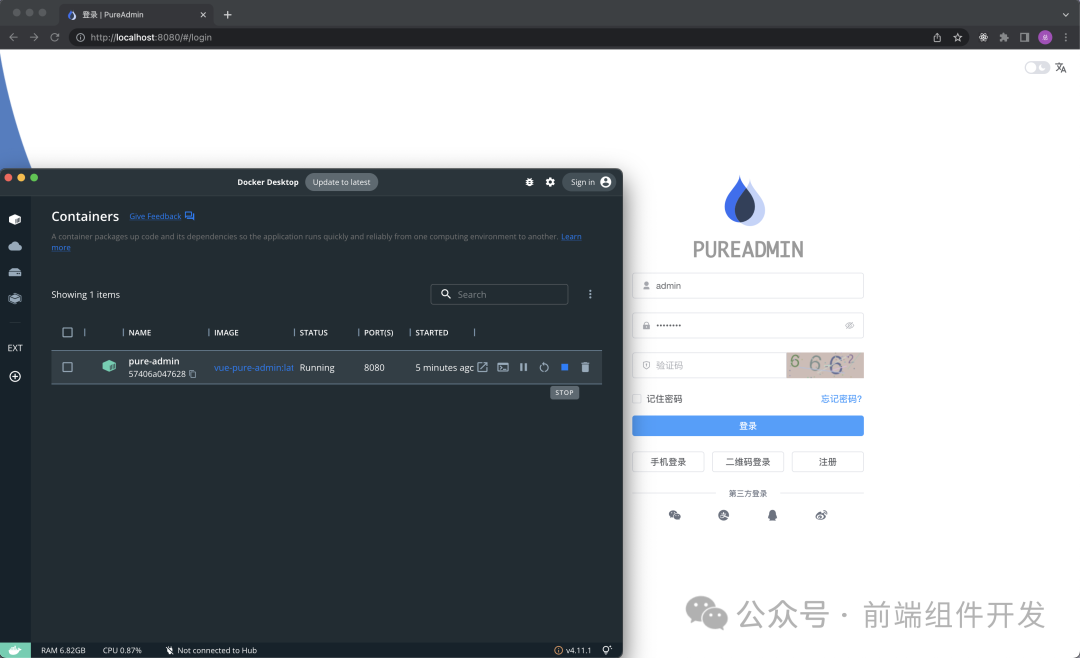Open the three-dot menu beside Search

click(590, 294)
